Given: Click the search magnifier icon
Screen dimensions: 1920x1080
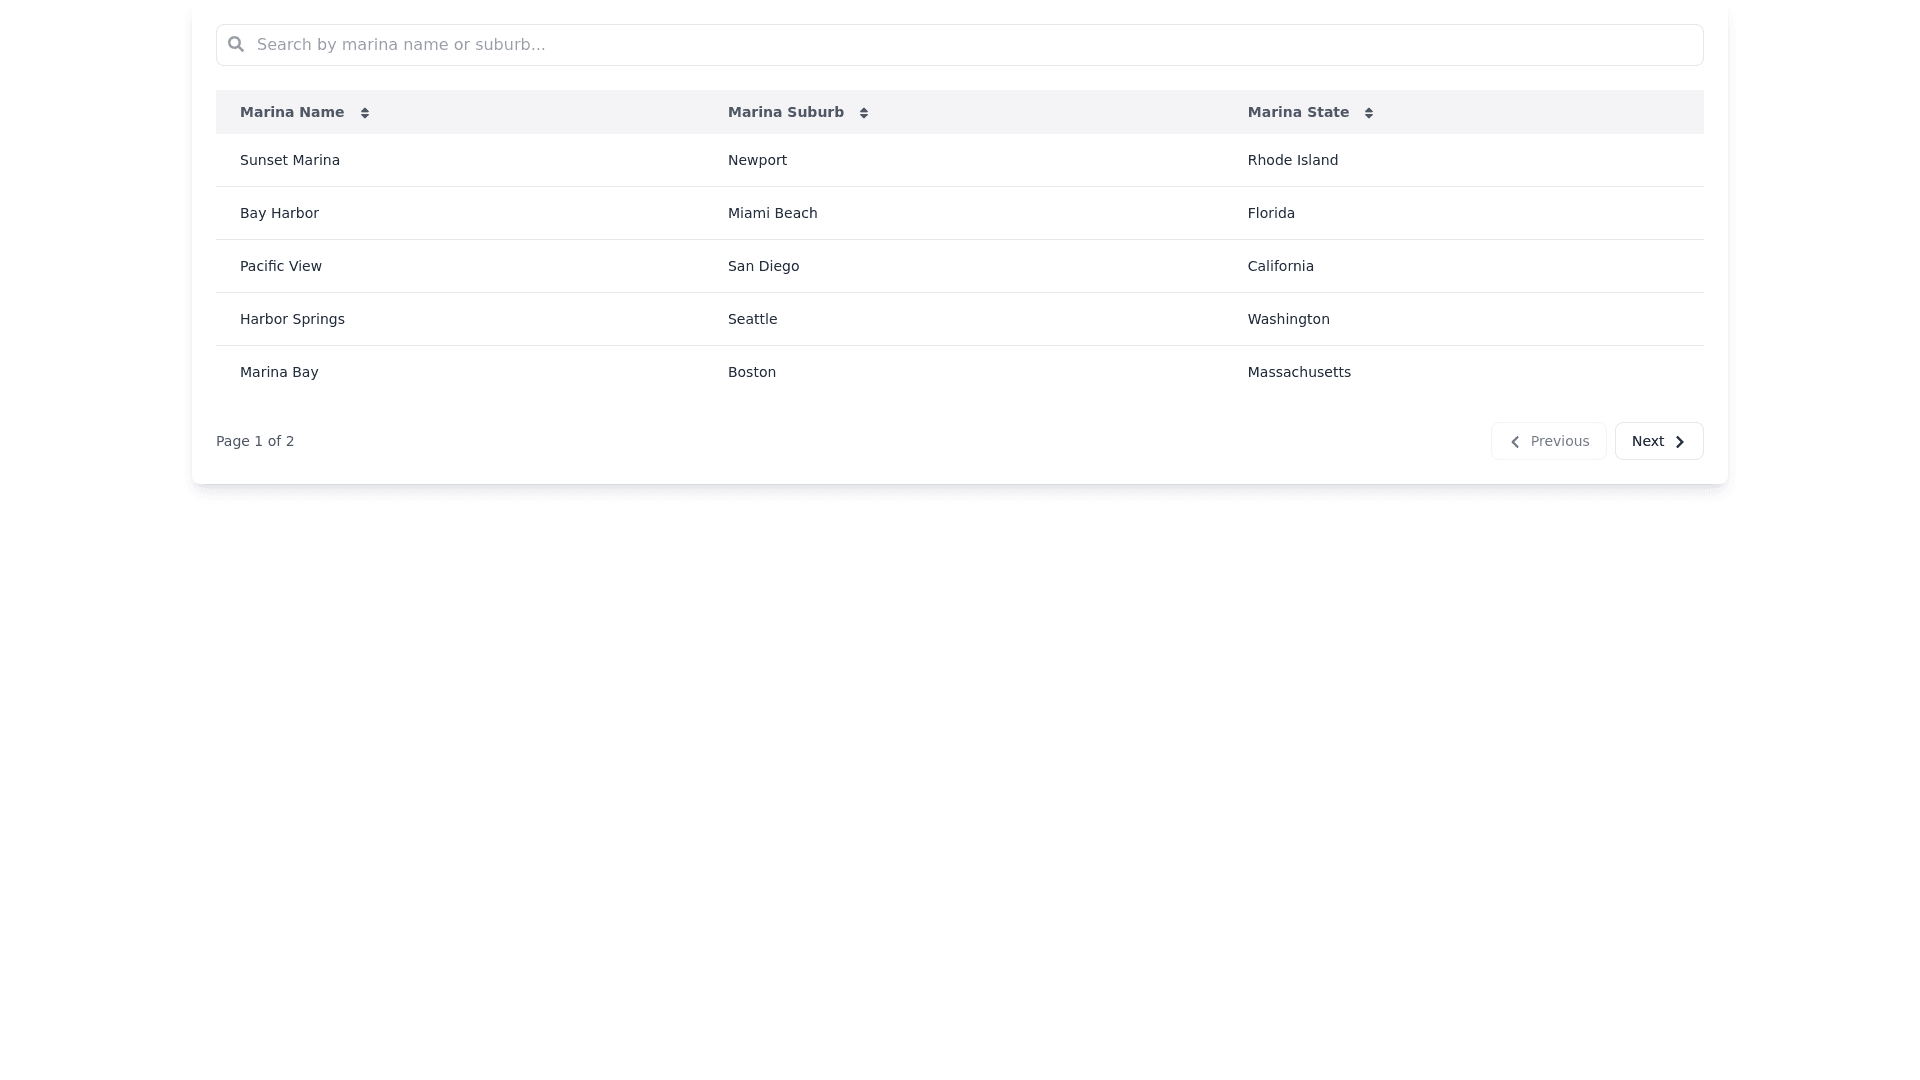Looking at the screenshot, I should pos(236,44).
